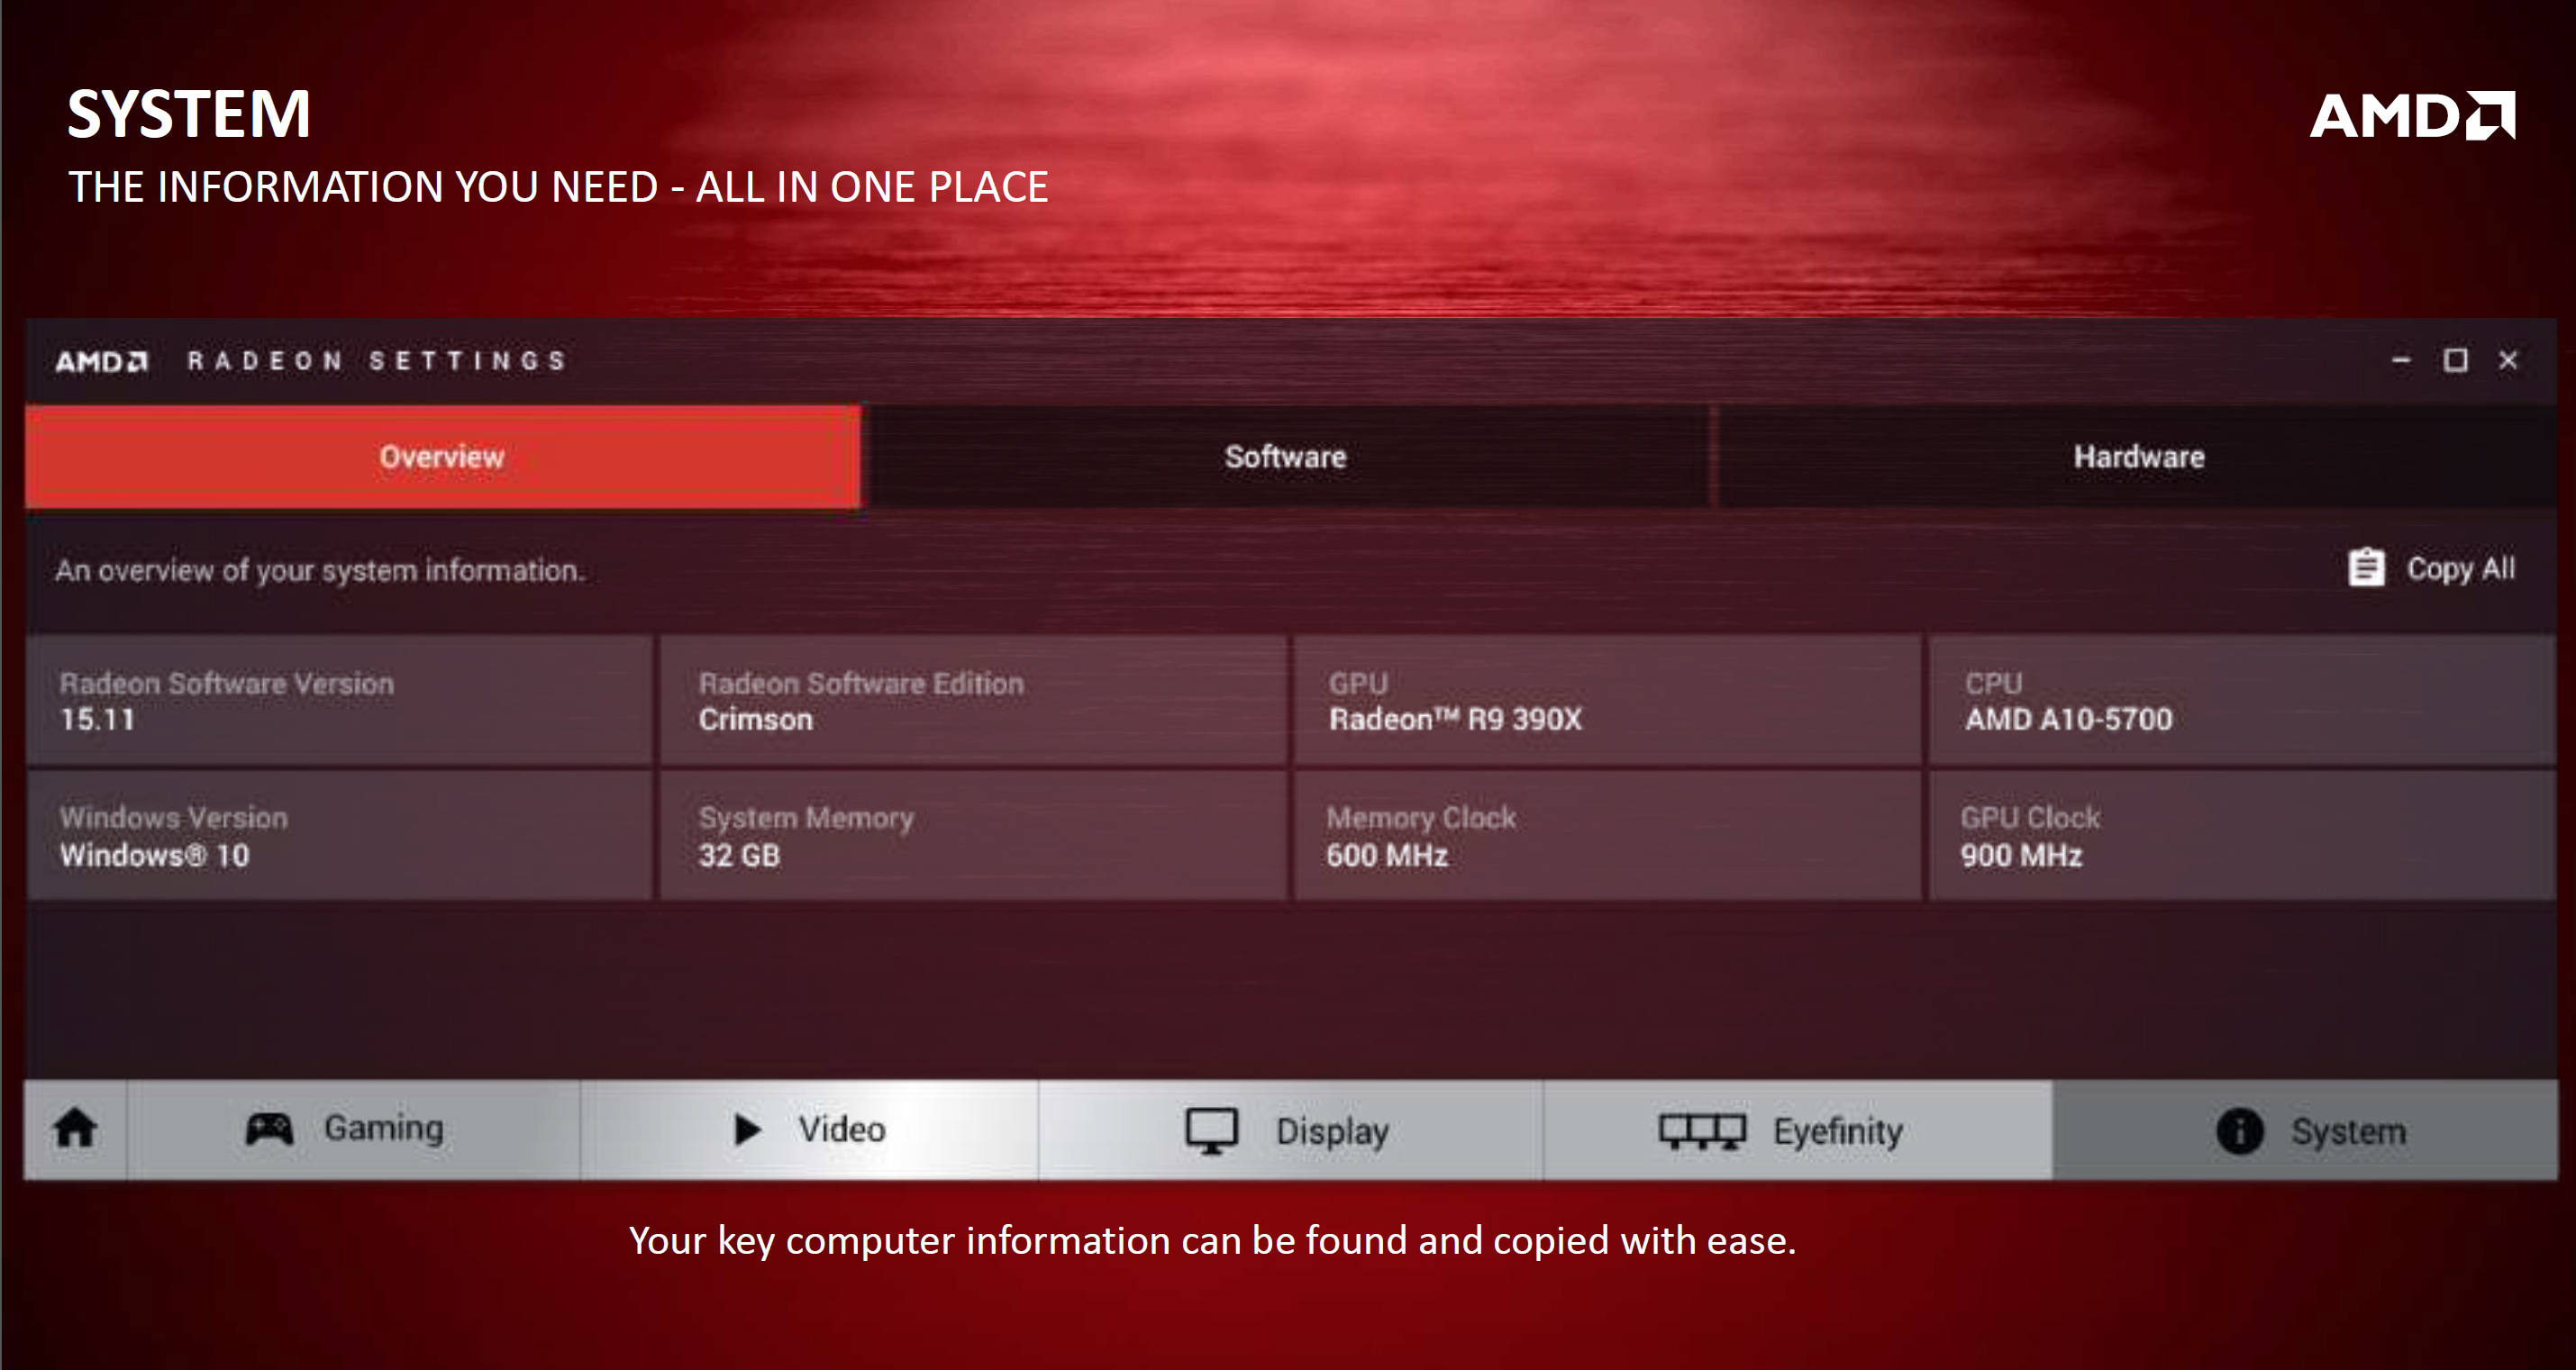Click the Radeon Software Edition label

tap(861, 683)
